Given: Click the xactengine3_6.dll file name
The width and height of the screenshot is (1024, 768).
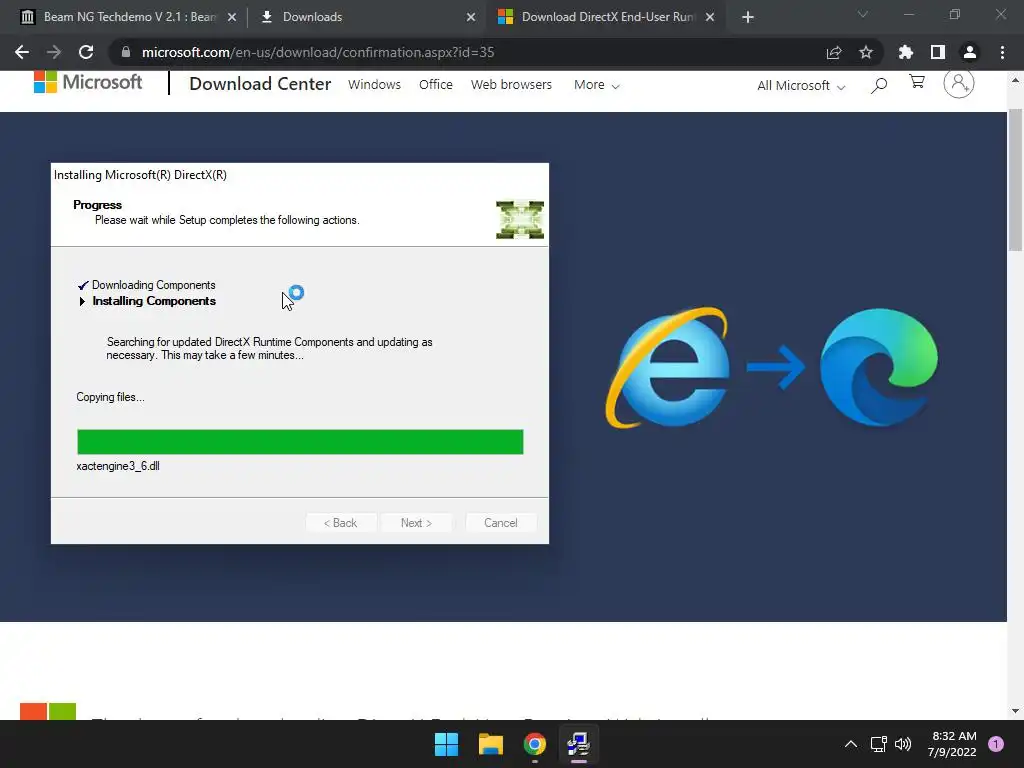Looking at the screenshot, I should click(118, 466).
